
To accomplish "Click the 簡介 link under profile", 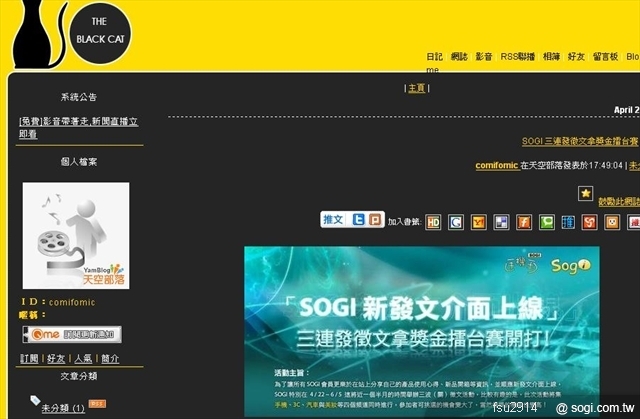I will point(110,359).
